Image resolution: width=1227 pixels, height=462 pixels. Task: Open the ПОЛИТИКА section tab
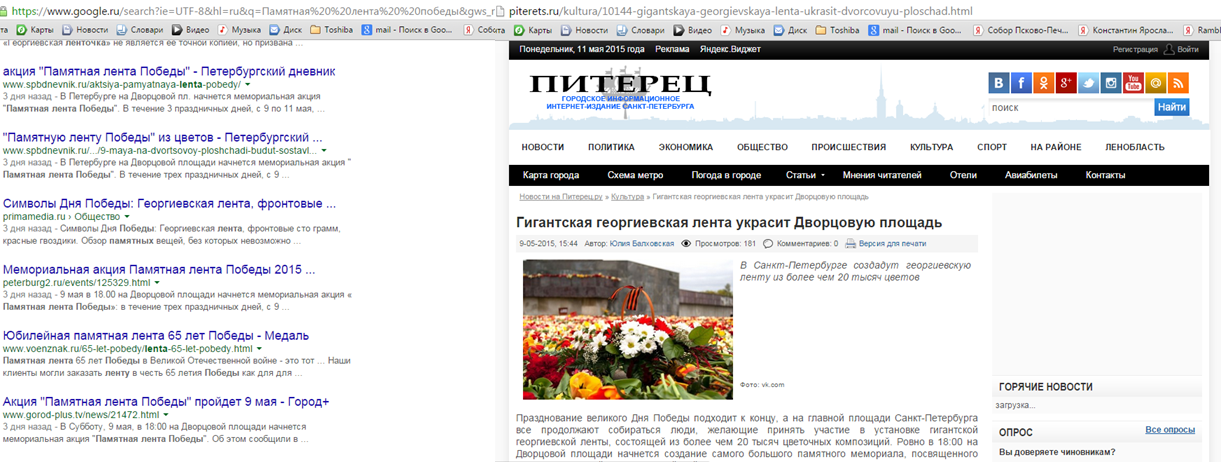611,147
